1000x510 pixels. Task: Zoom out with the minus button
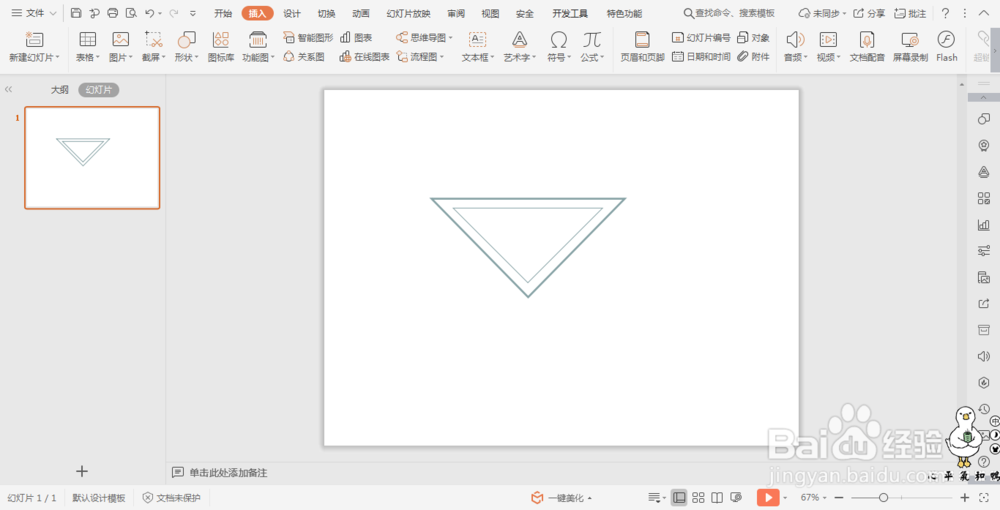(x=839, y=497)
